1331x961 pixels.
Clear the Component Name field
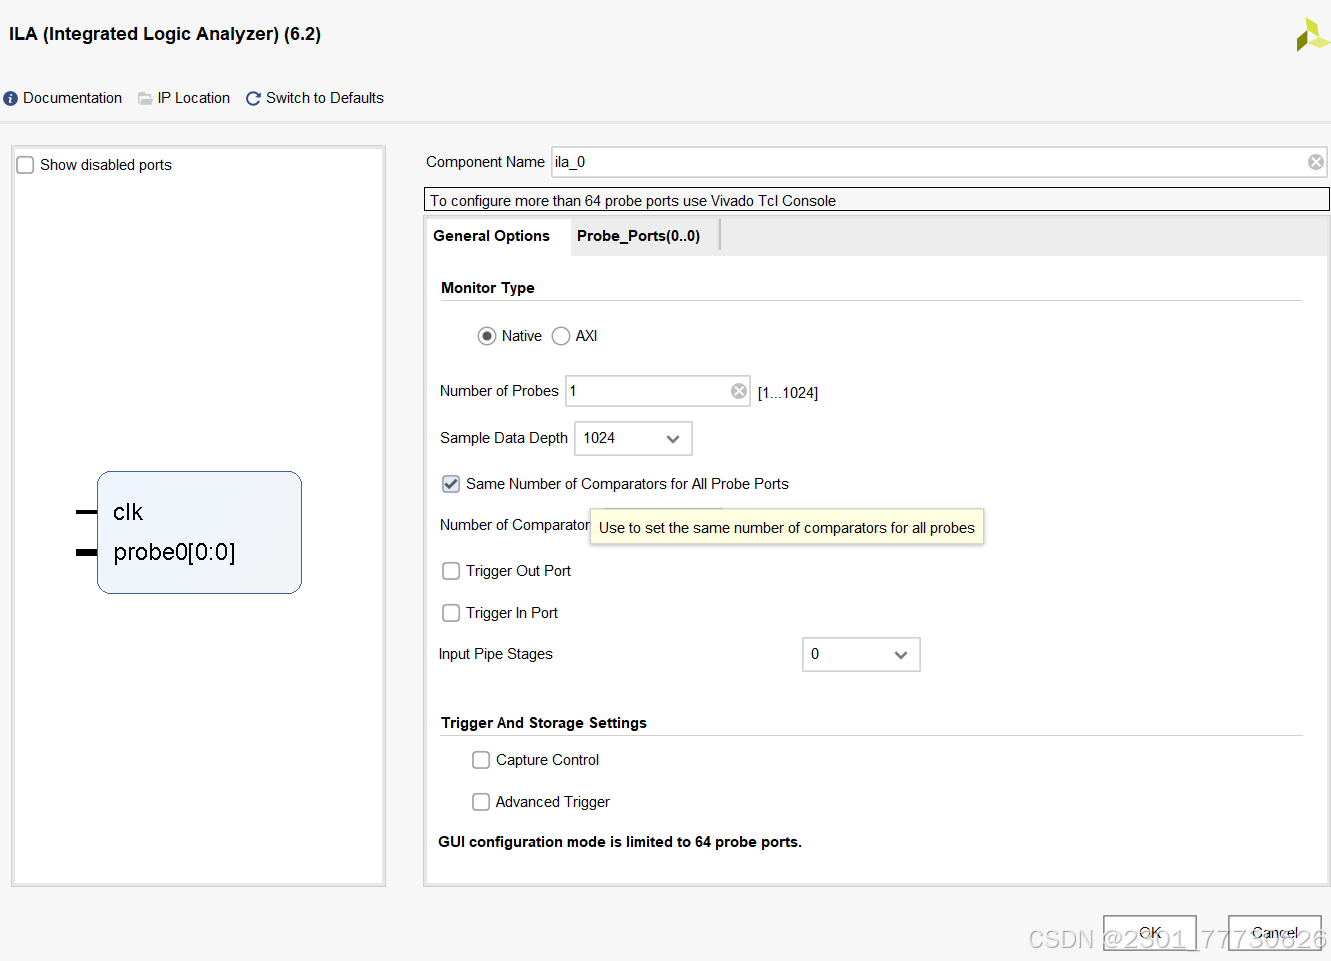pos(1316,162)
